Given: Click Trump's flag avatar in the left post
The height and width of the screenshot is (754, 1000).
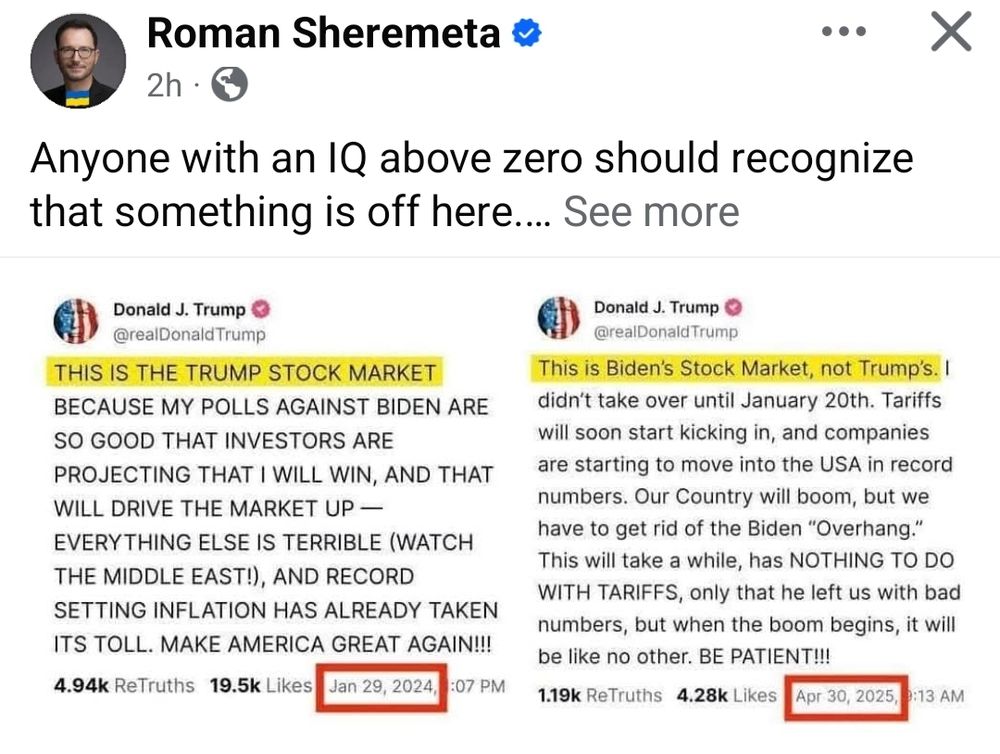Looking at the screenshot, I should tap(76, 321).
